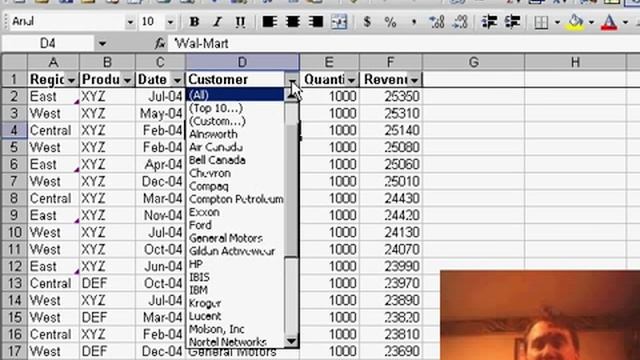
Task: Toggle Bold formatting
Action: (194, 22)
